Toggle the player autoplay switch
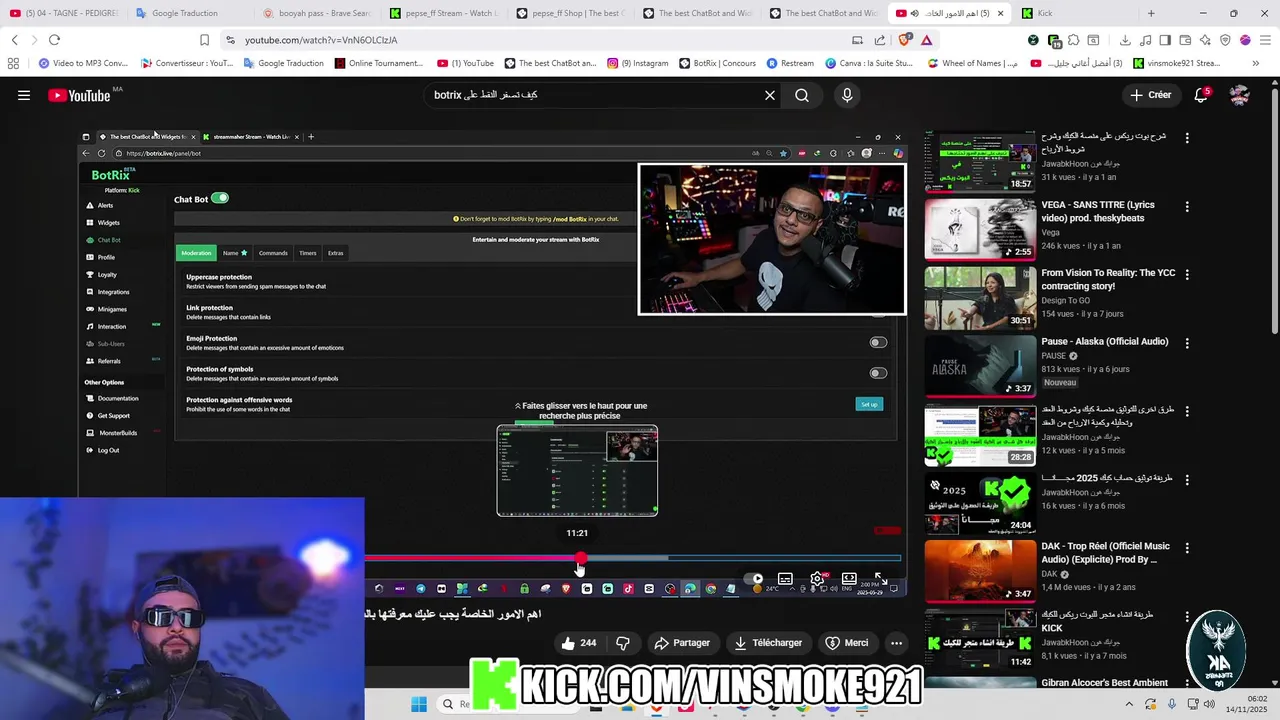1280x720 pixels. point(754,579)
